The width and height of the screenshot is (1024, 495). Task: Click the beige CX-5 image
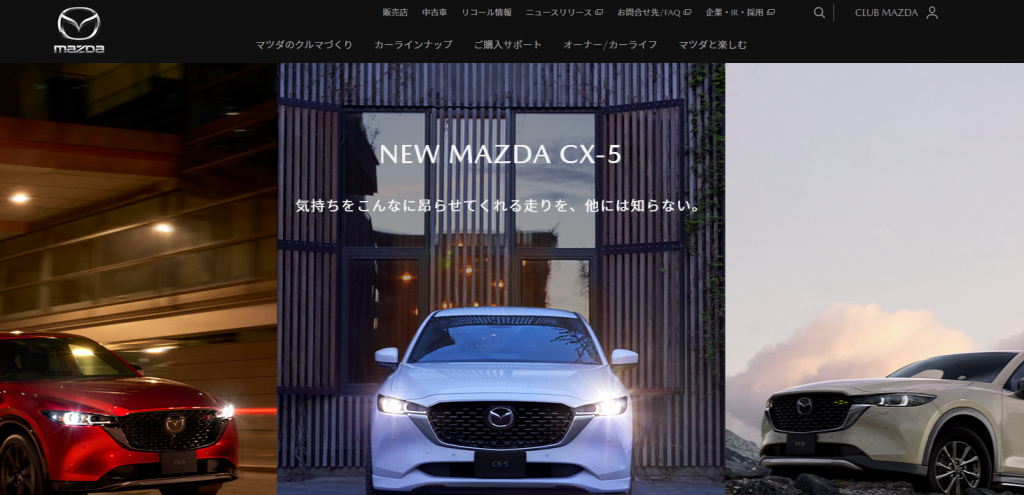874,279
